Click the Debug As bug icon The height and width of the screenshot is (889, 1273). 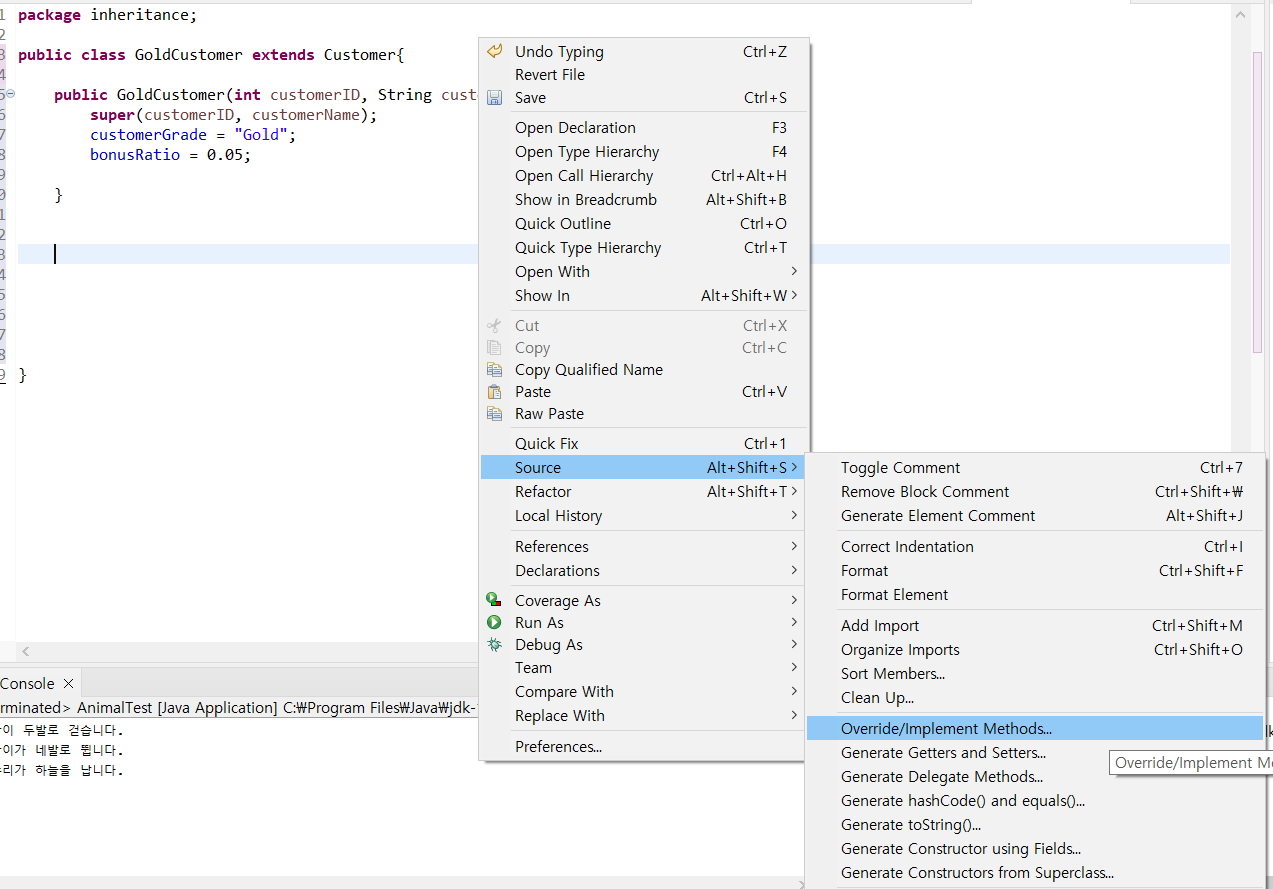[x=494, y=645]
